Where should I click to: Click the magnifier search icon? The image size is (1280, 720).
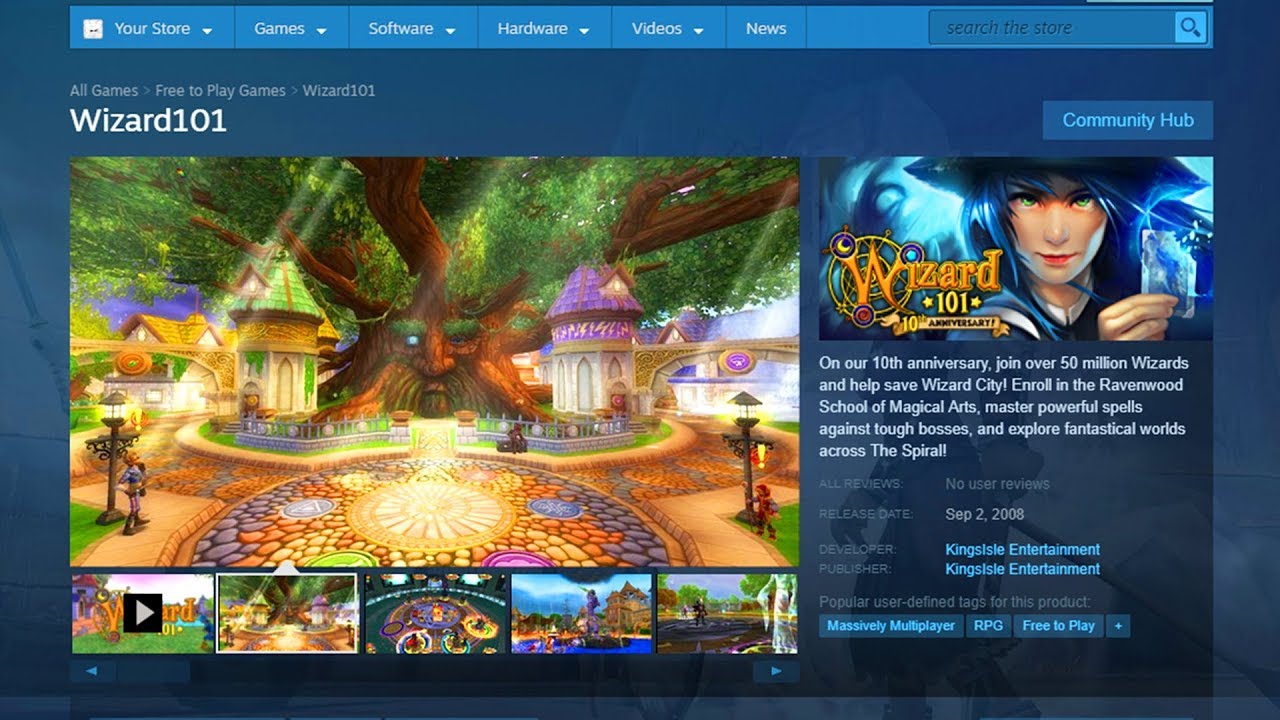click(x=1189, y=28)
